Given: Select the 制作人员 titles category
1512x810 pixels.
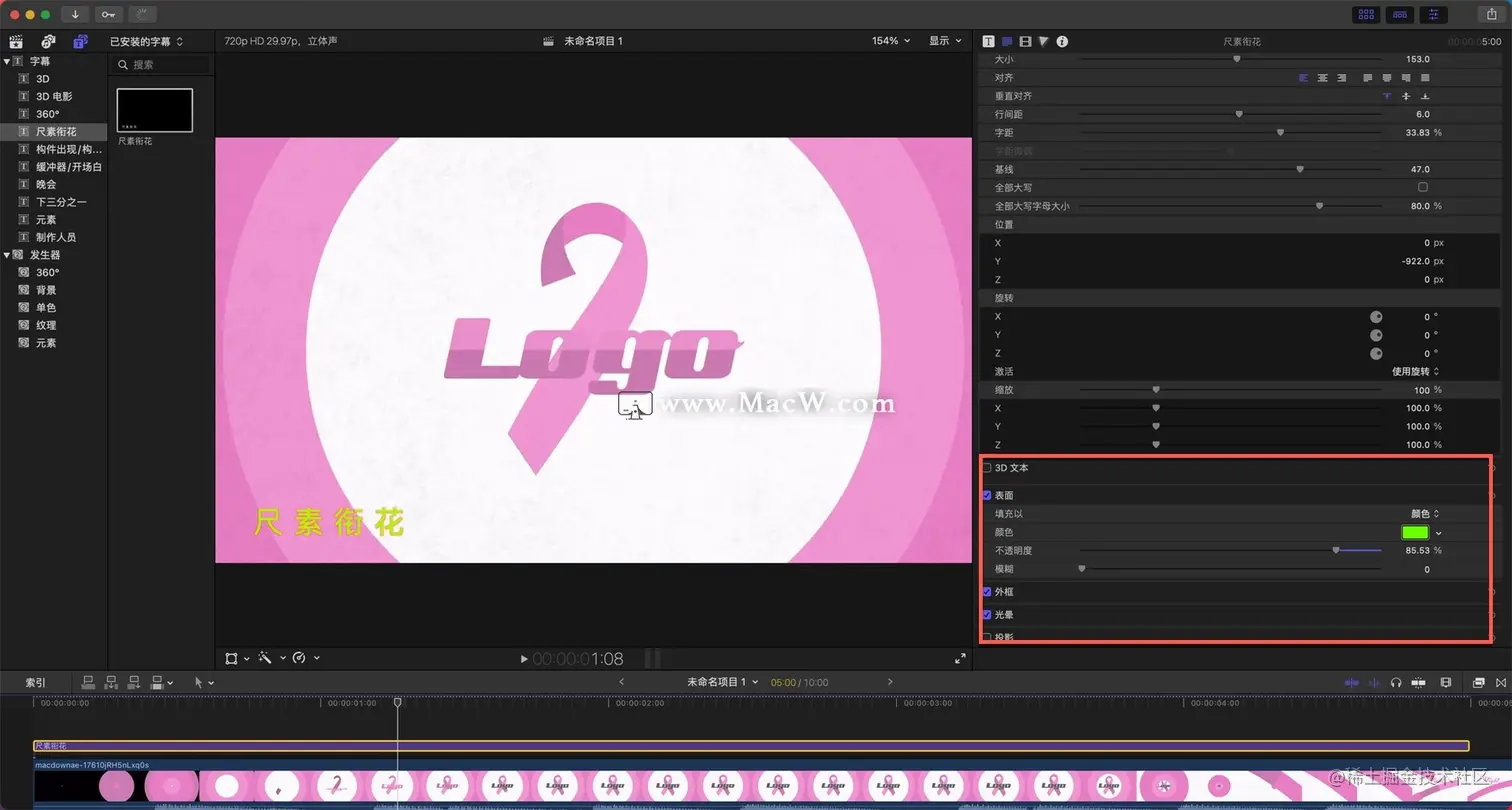Looking at the screenshot, I should (x=56, y=237).
